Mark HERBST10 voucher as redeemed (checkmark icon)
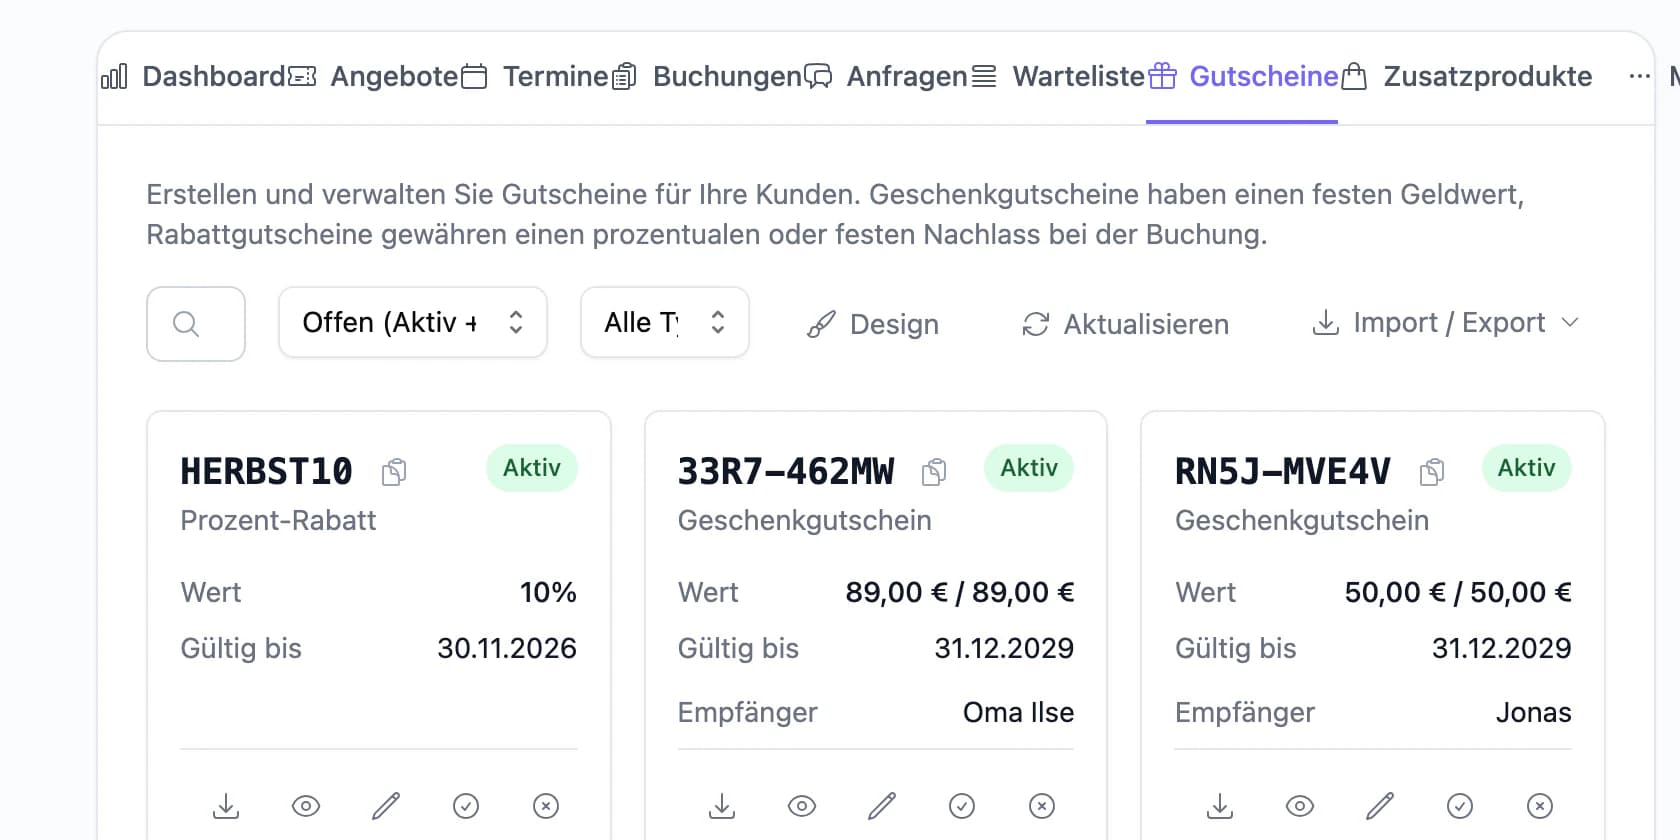The image size is (1680, 840). click(x=466, y=806)
